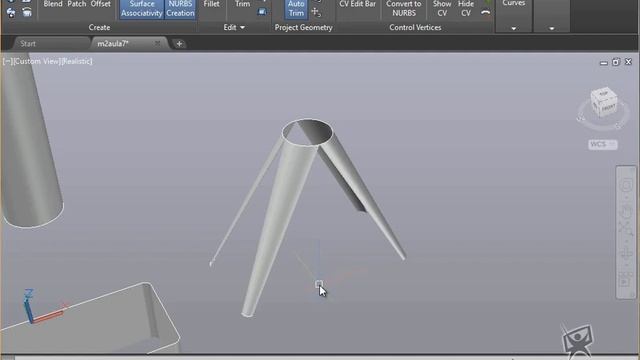Toggle Surface Associativity

[x=142, y=9]
